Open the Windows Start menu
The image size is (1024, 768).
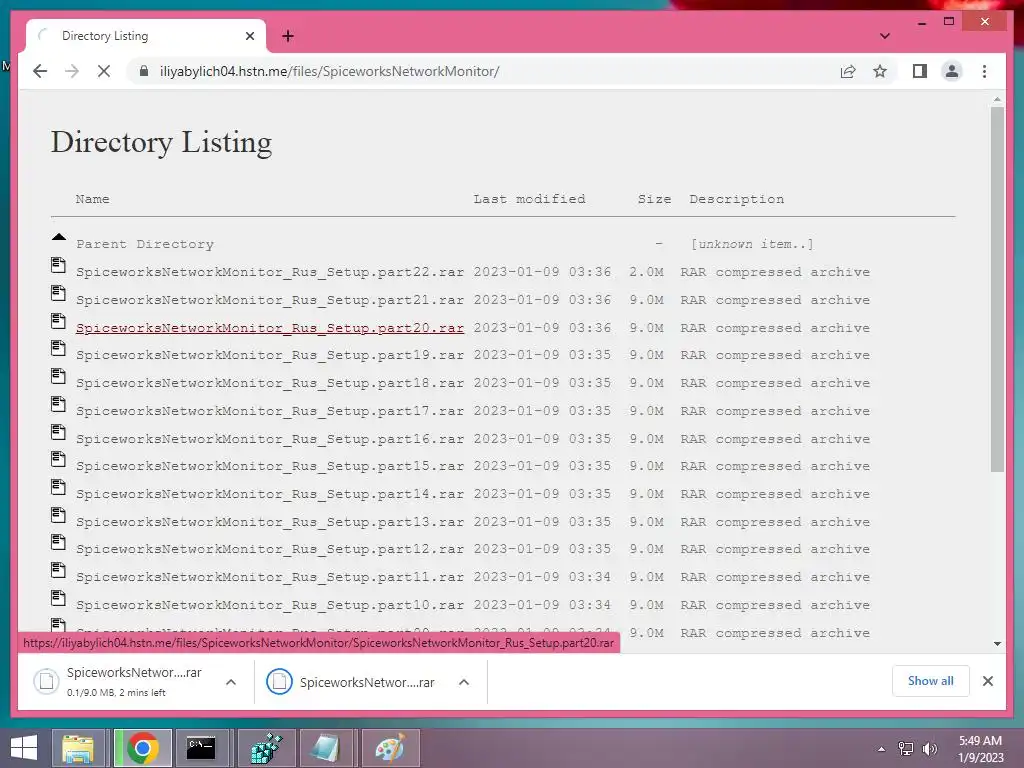24,748
